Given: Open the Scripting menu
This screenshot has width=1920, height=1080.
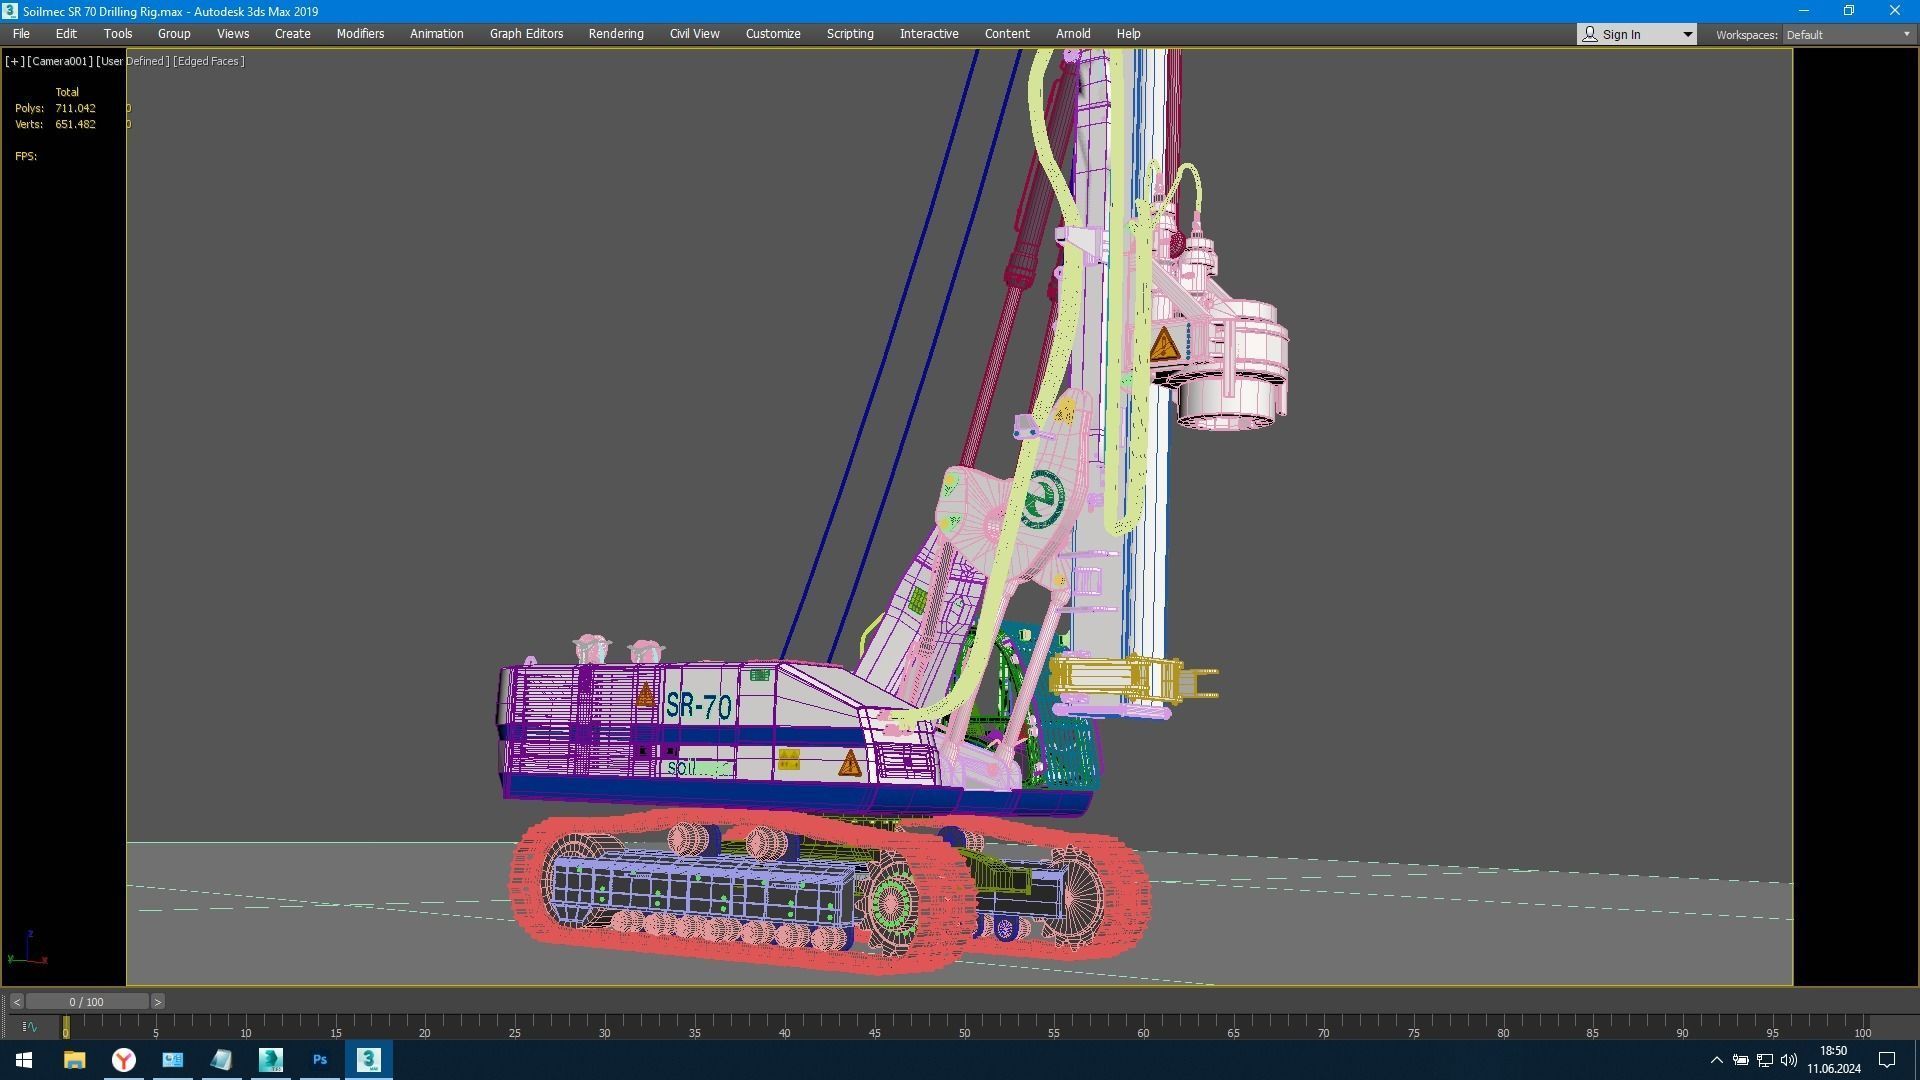Looking at the screenshot, I should pyautogui.click(x=850, y=34).
